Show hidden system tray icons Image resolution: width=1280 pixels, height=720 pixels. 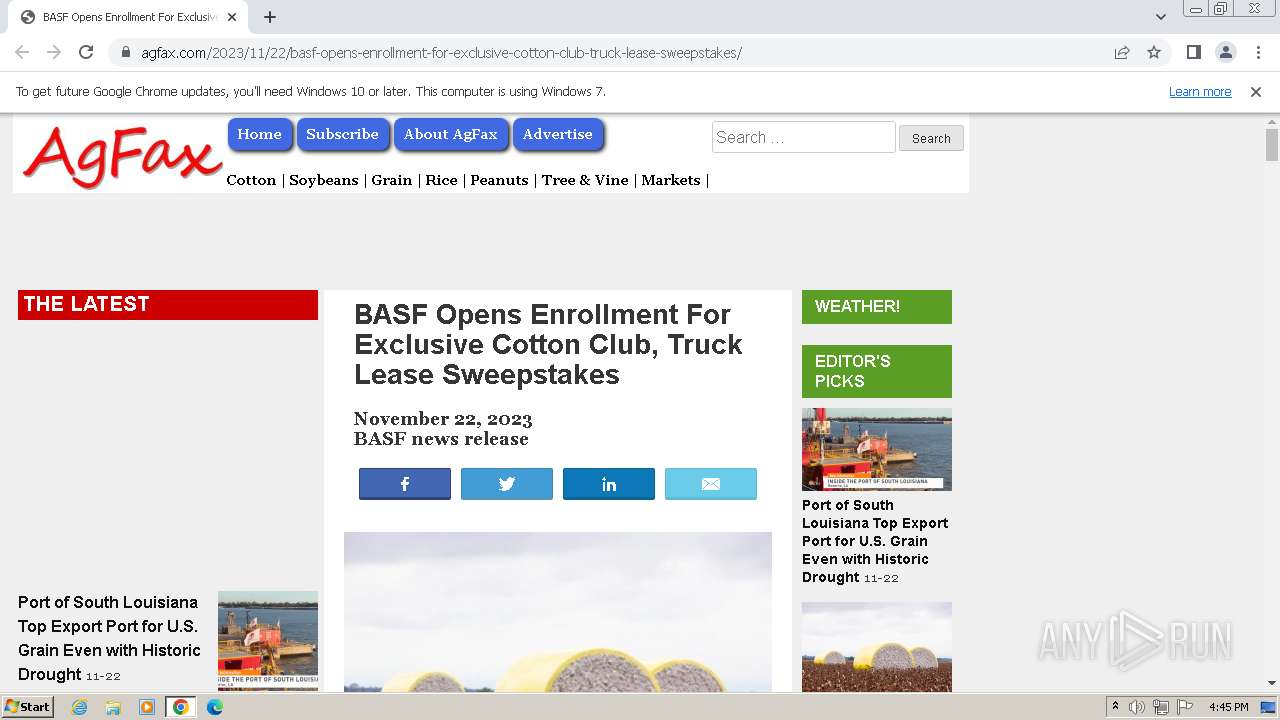(1116, 707)
